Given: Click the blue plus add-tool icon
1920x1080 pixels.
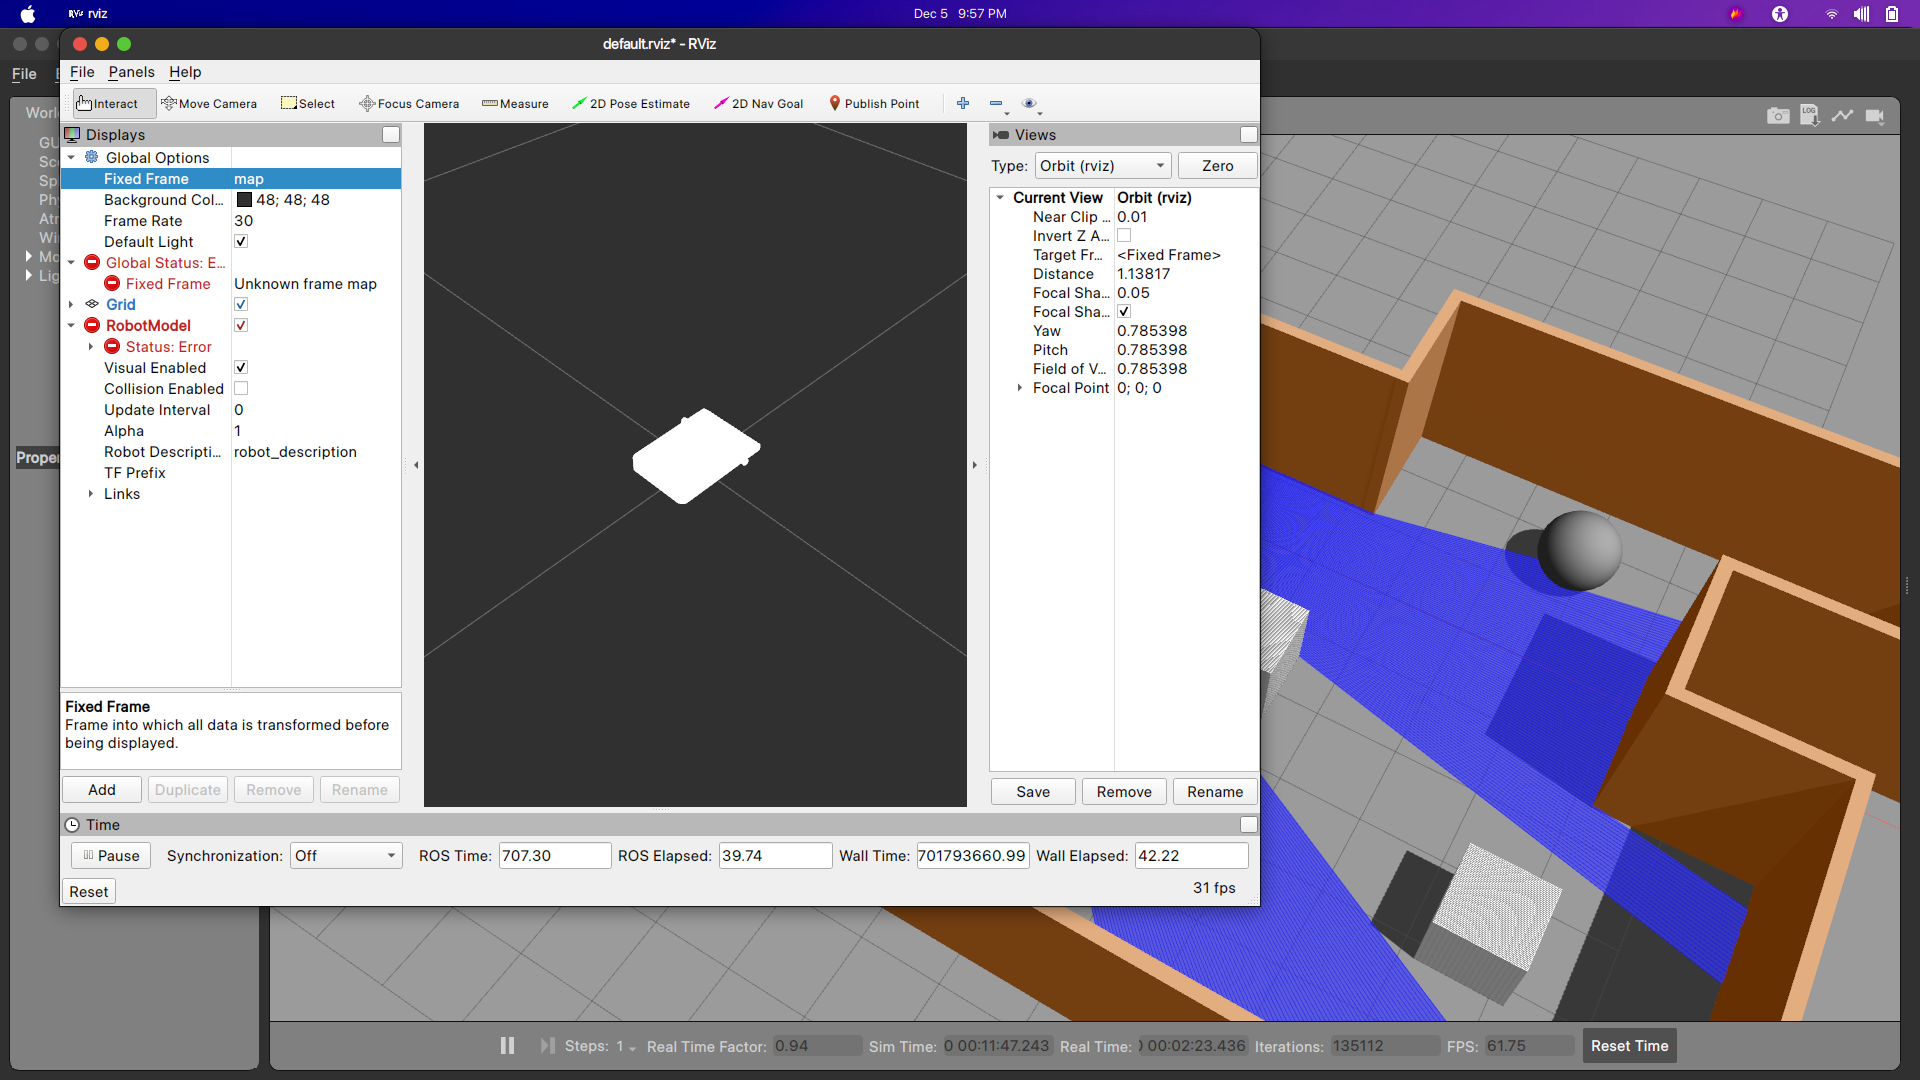Looking at the screenshot, I should [x=963, y=103].
